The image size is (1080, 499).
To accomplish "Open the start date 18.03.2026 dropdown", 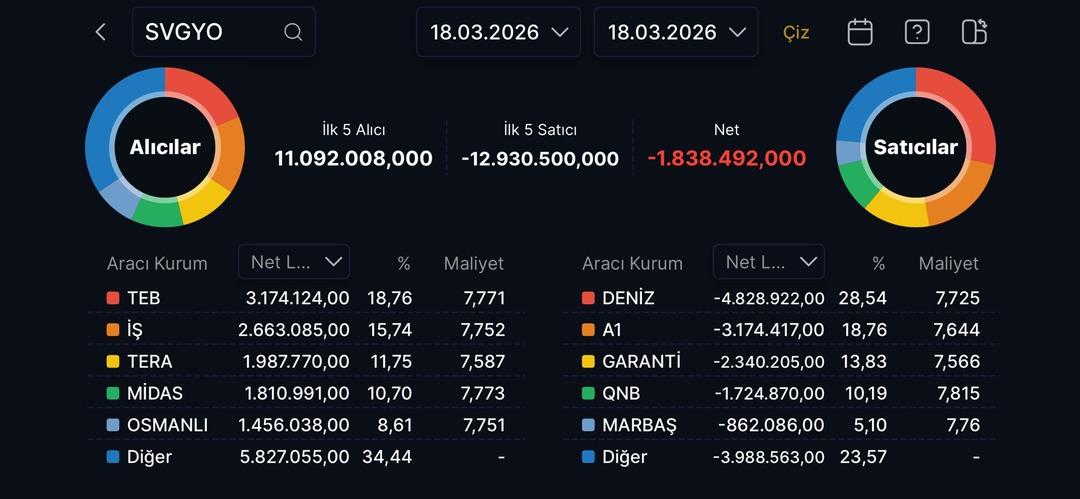I will pos(499,32).
